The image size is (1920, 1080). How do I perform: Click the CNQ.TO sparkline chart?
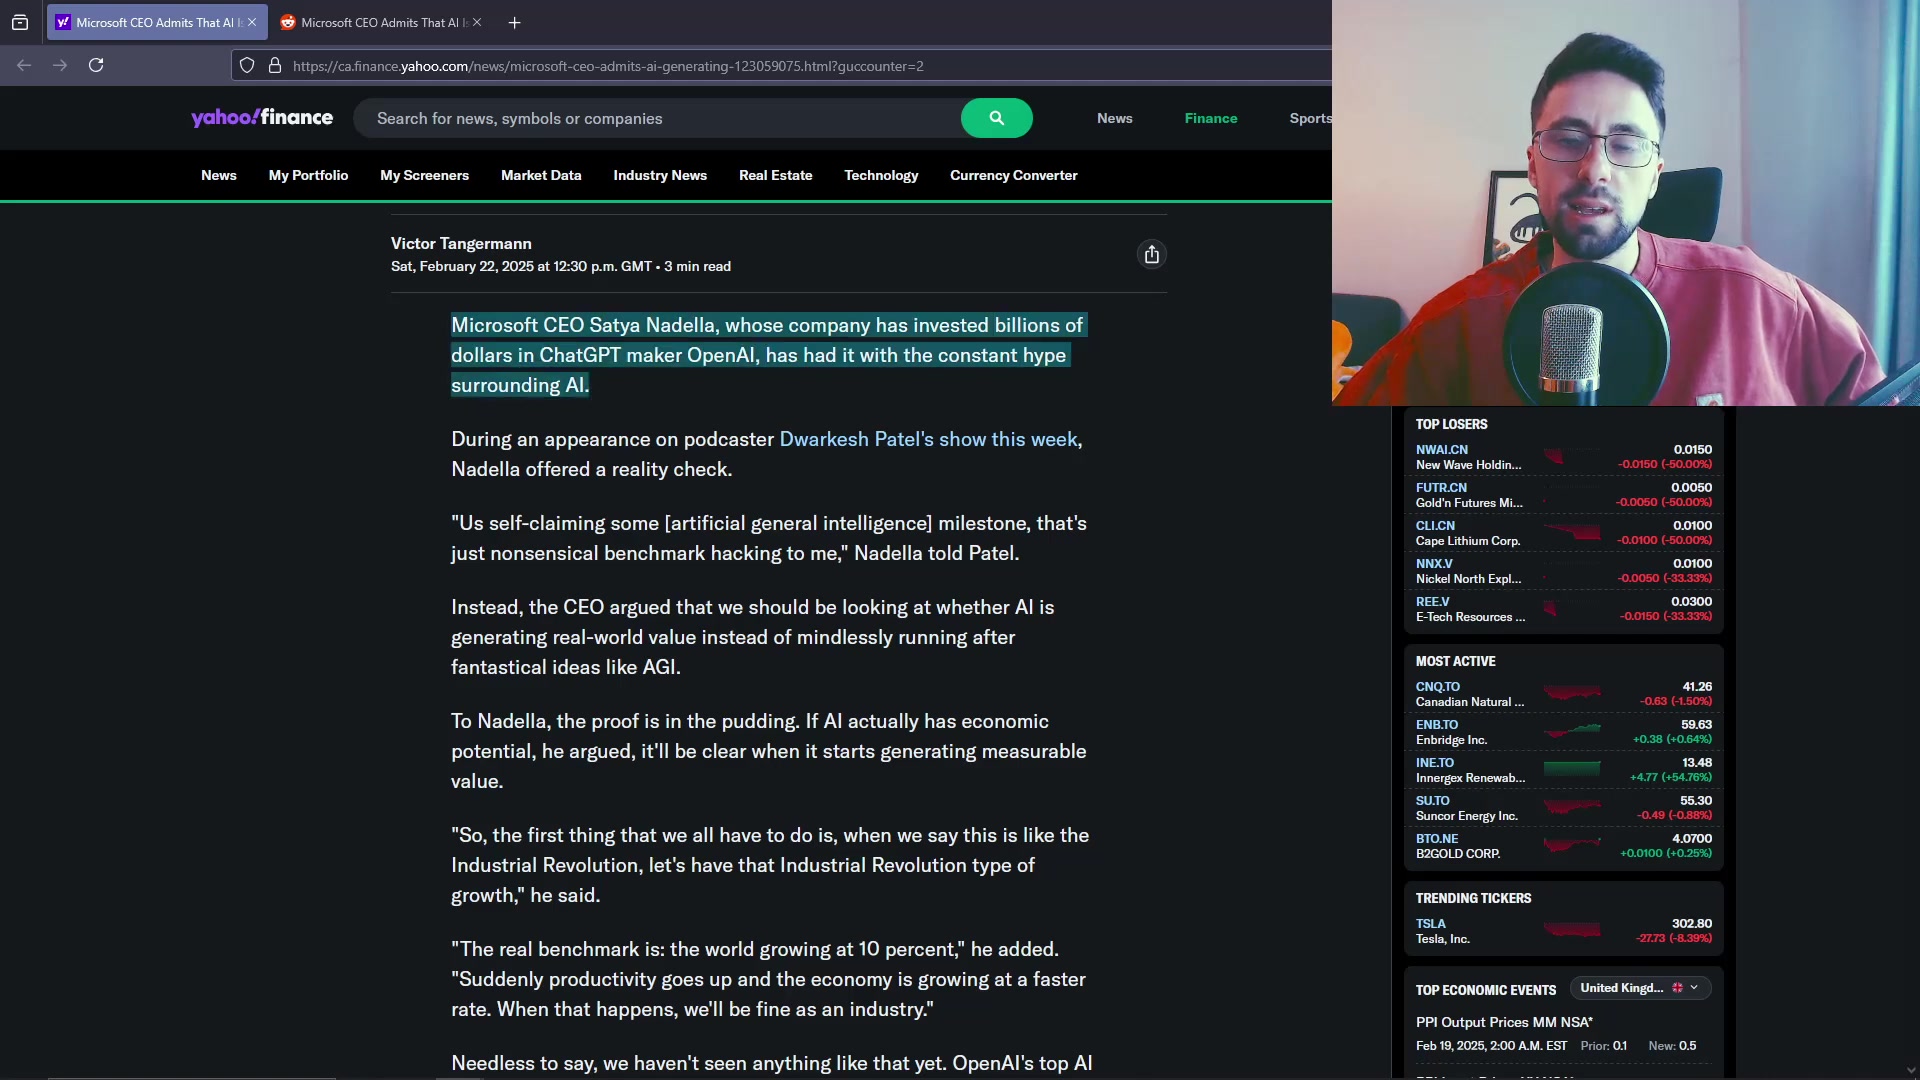1572,693
